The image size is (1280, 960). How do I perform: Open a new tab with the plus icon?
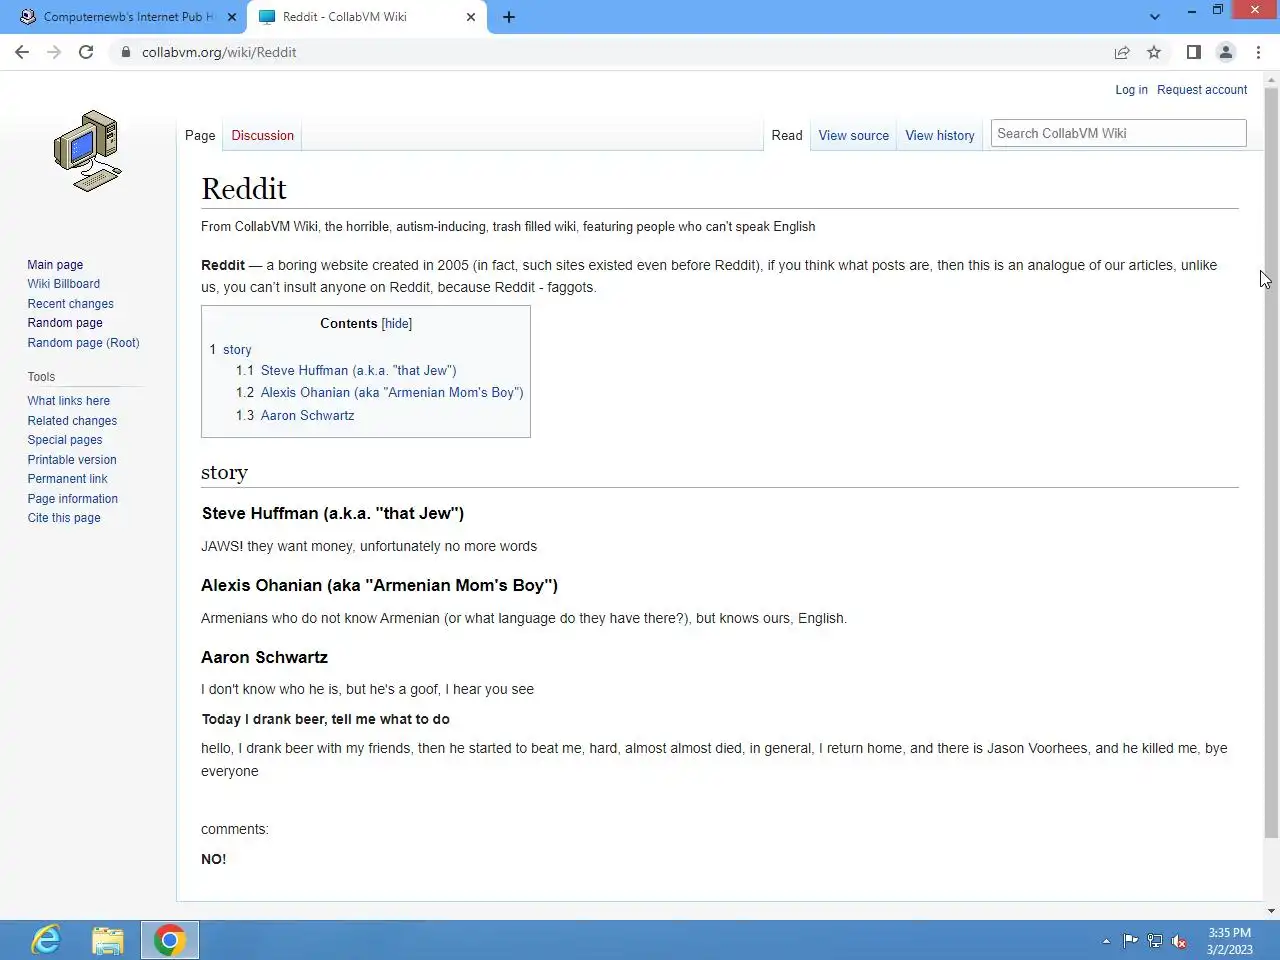tap(509, 17)
